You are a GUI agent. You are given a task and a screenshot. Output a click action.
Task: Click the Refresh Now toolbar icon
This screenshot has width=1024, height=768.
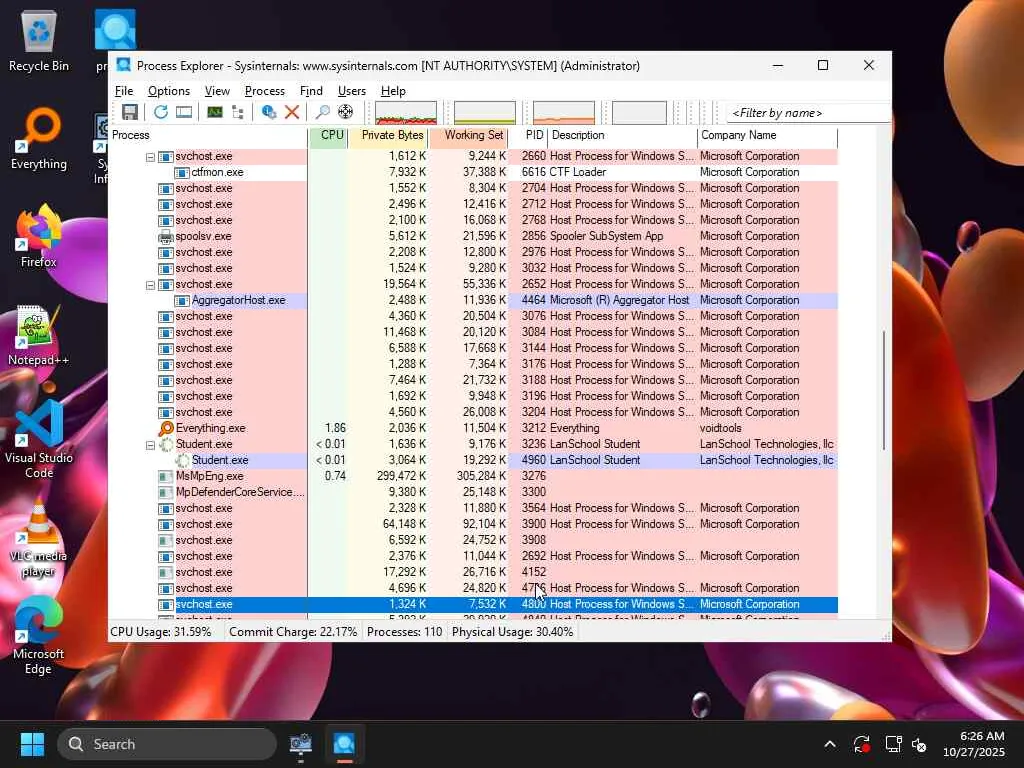click(x=161, y=112)
